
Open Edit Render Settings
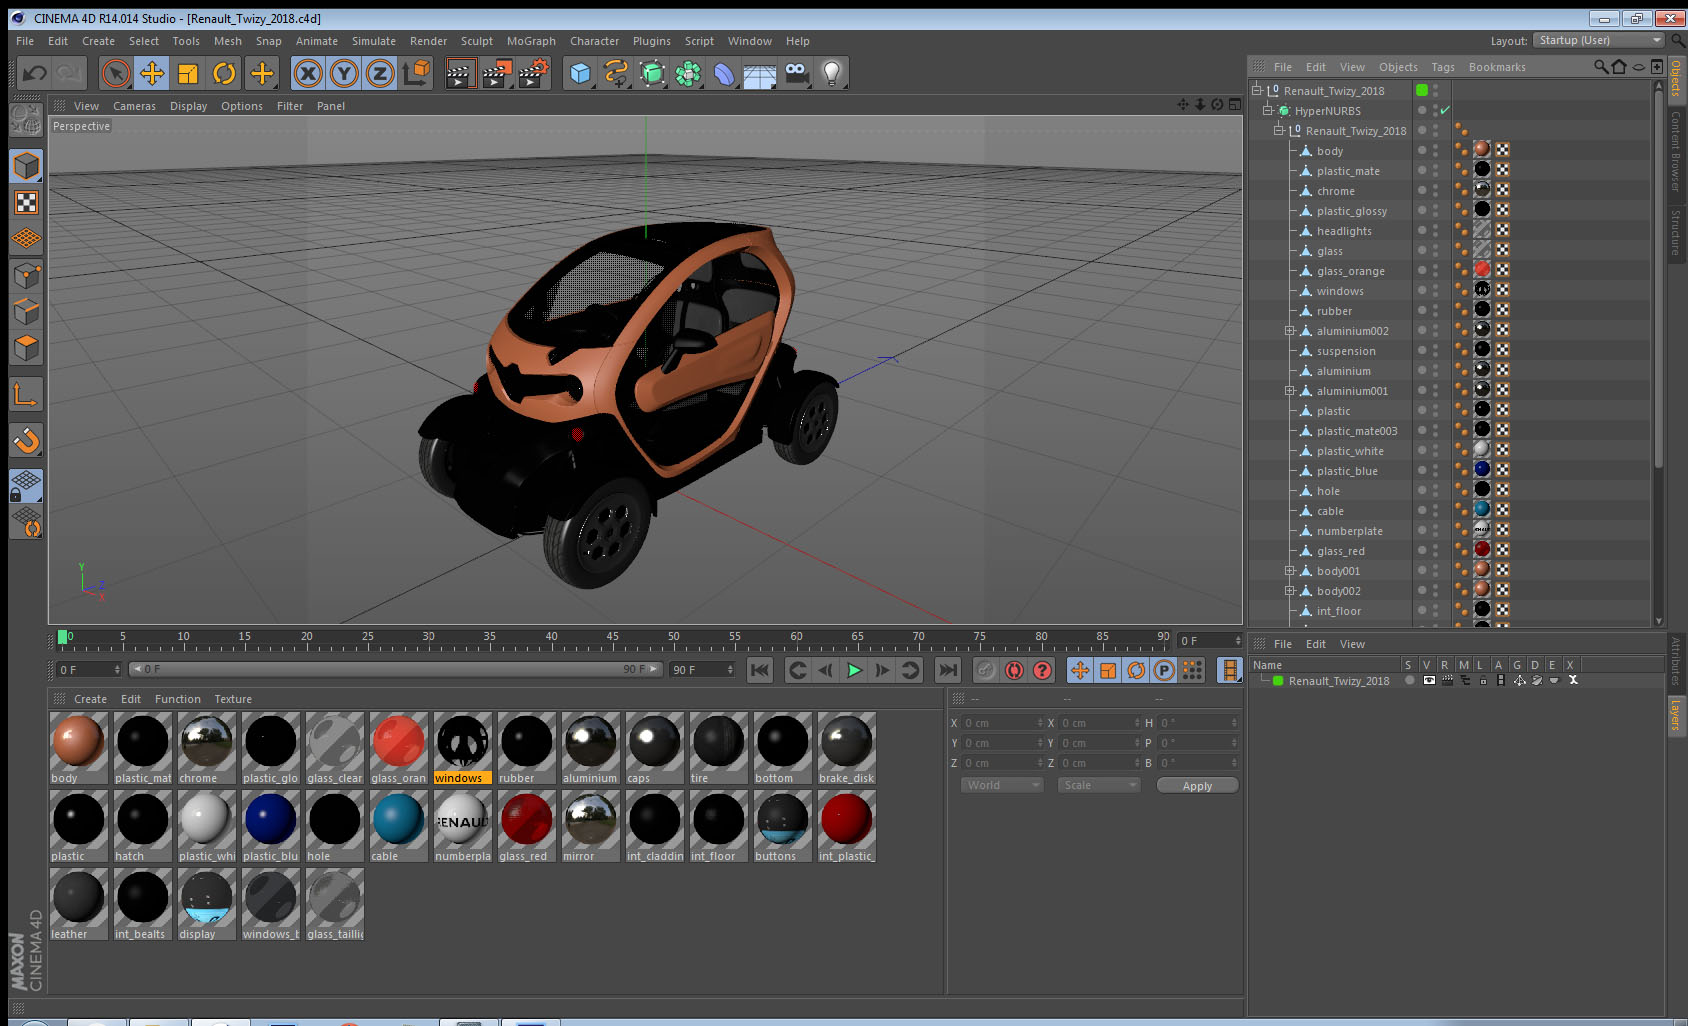[534, 73]
